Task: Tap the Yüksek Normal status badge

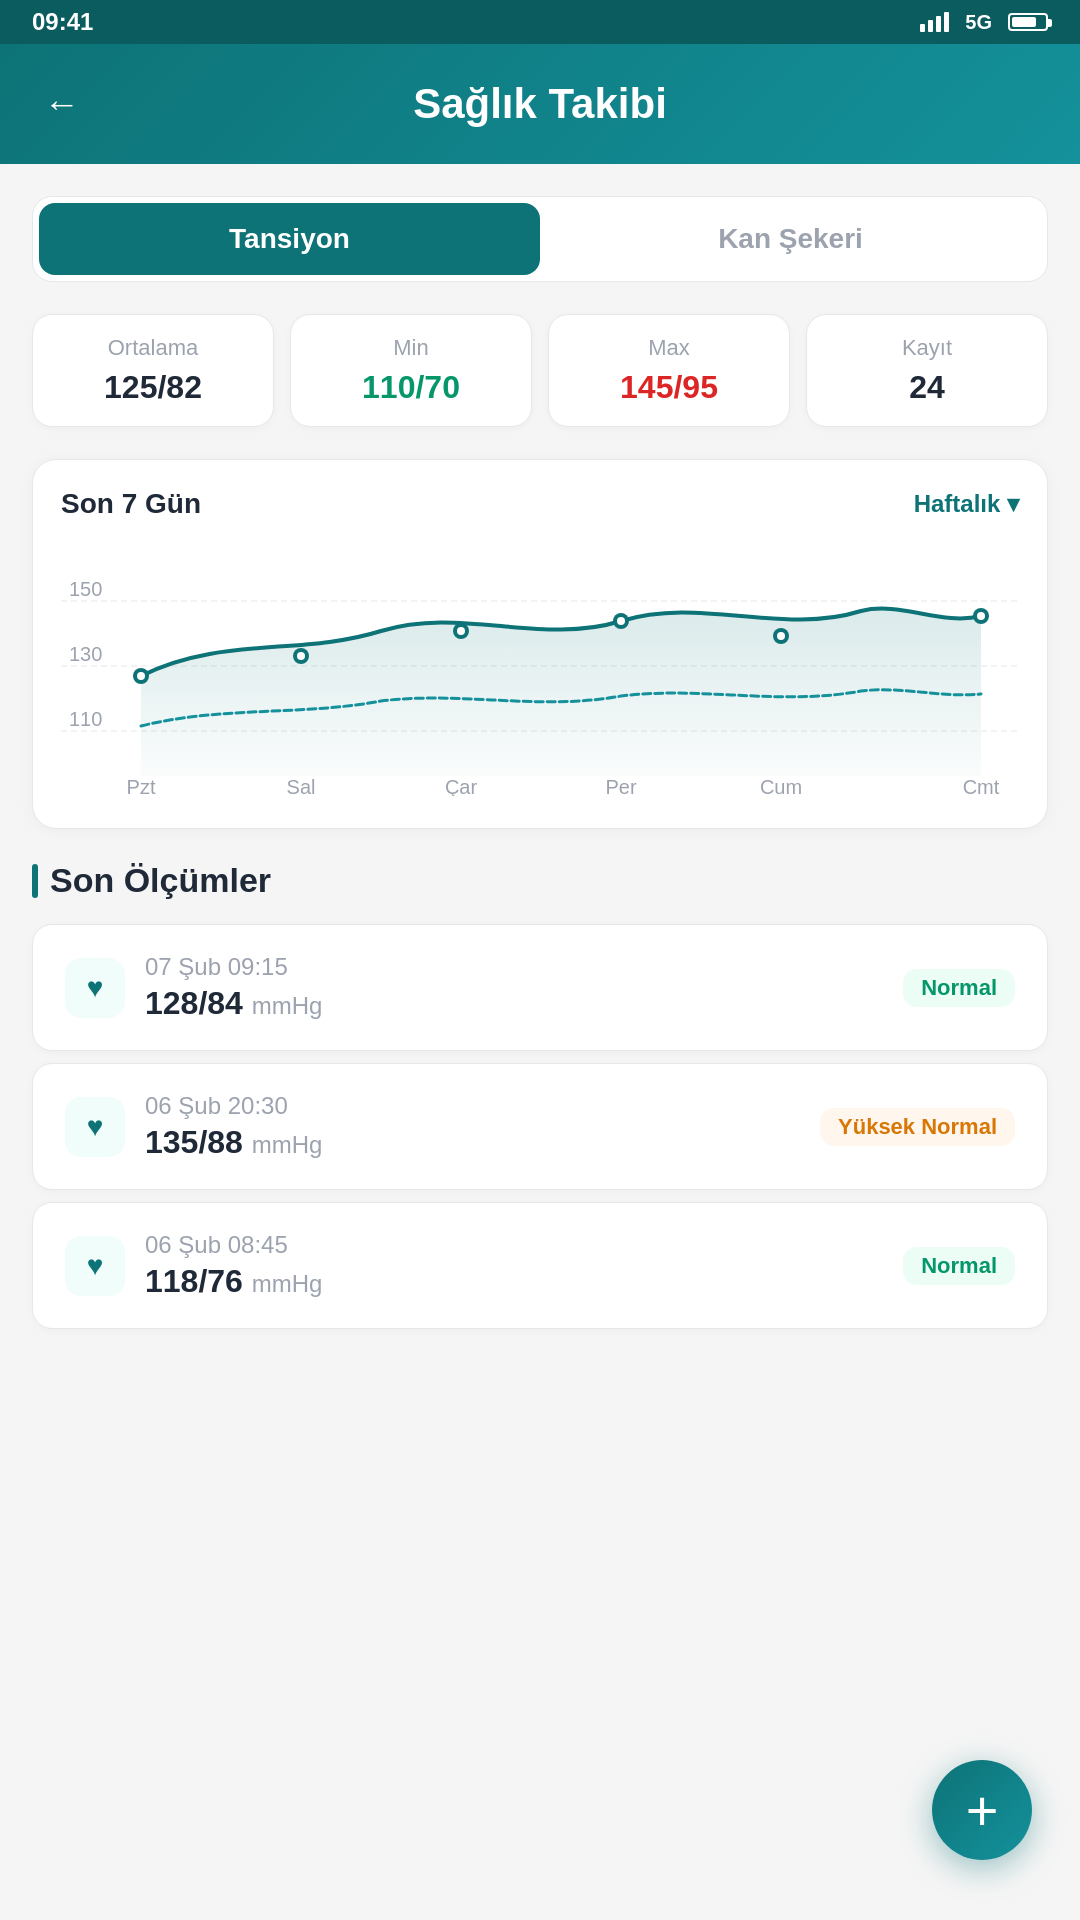Action: pos(917,1127)
